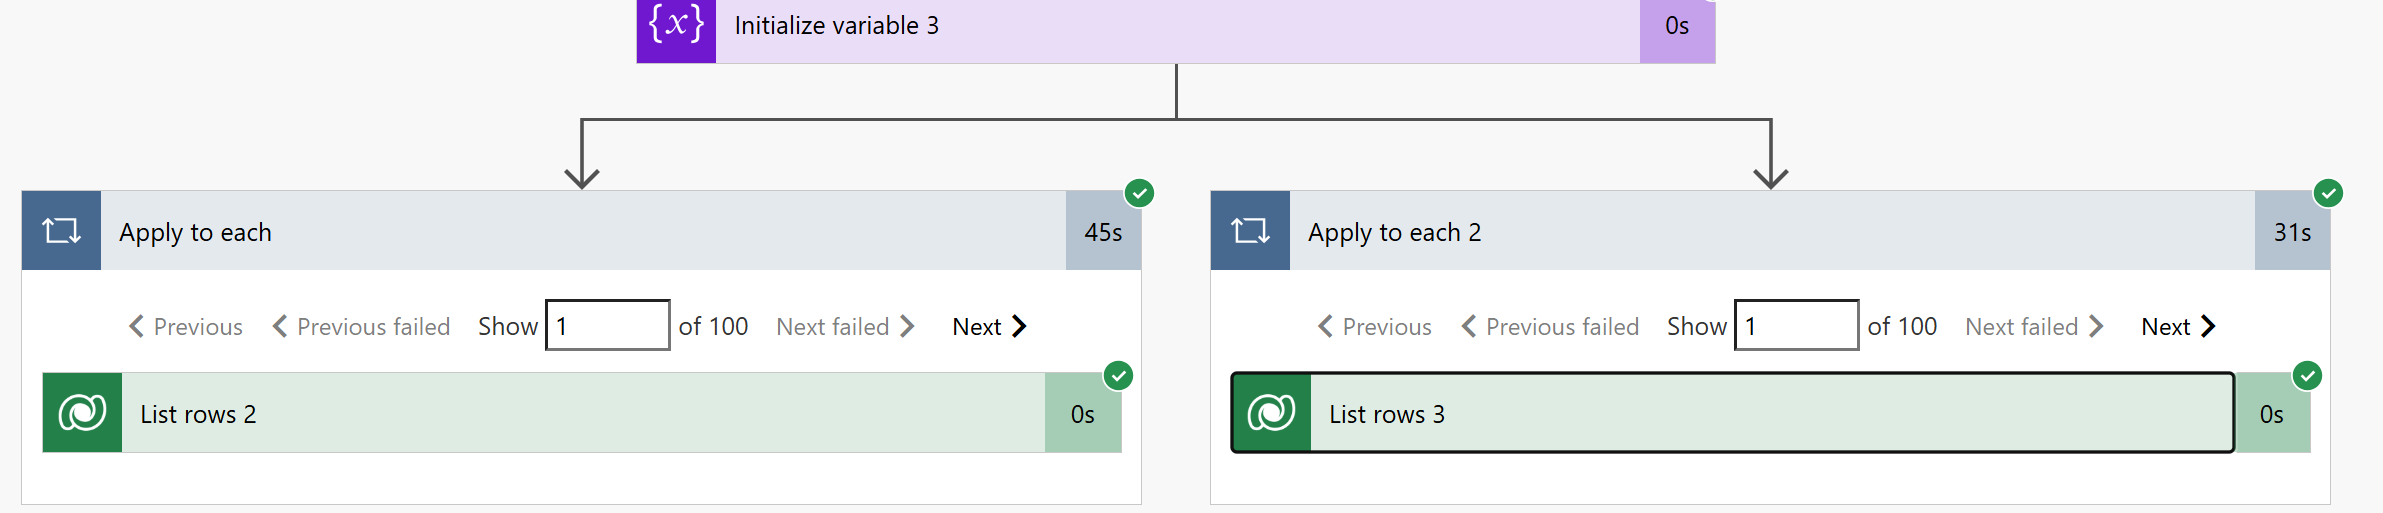Click the List rows 2 Dataverse icon
Image resolution: width=2383 pixels, height=513 pixels.
click(82, 413)
